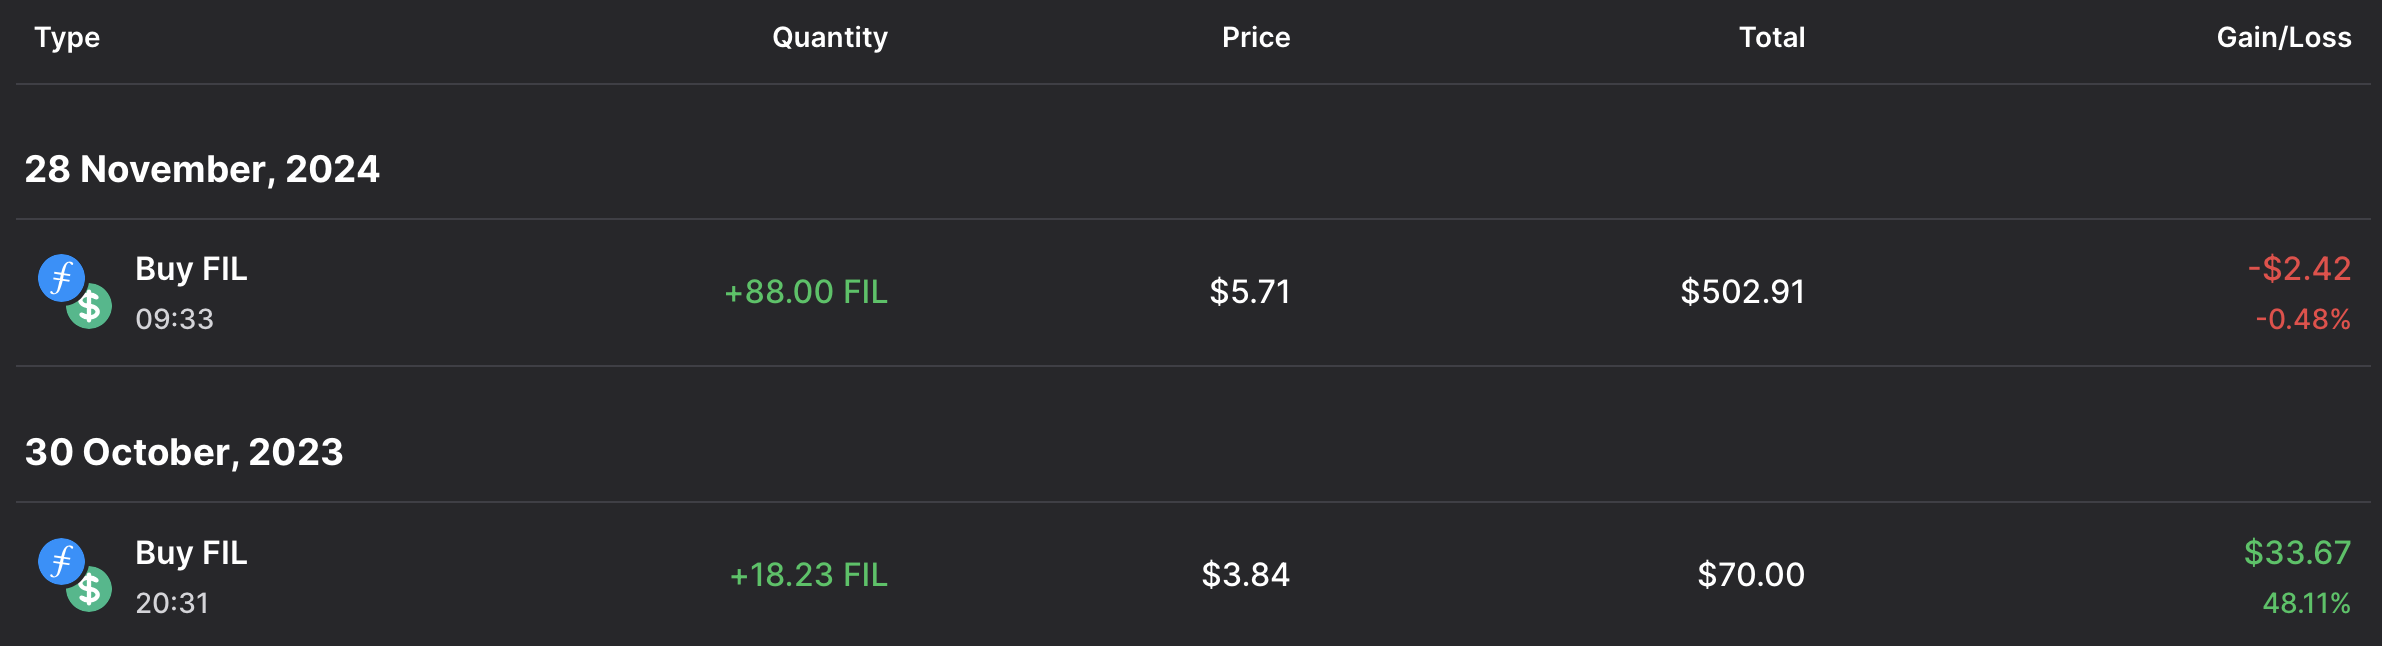Select the 30 October, 2023 date heading
This screenshot has width=2382, height=646.
tap(184, 452)
